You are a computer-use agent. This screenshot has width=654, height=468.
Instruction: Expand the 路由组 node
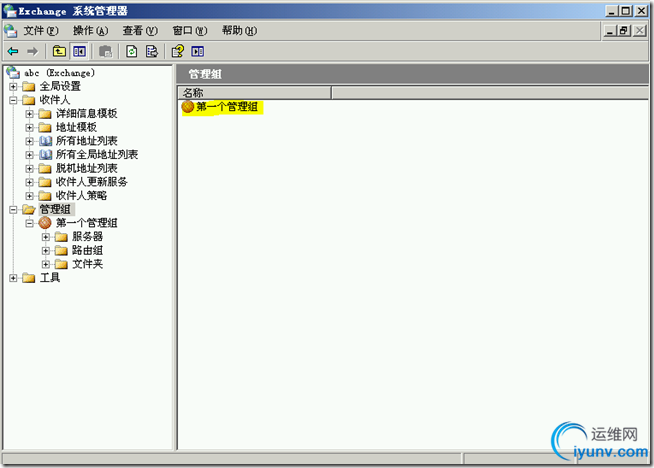click(x=46, y=251)
